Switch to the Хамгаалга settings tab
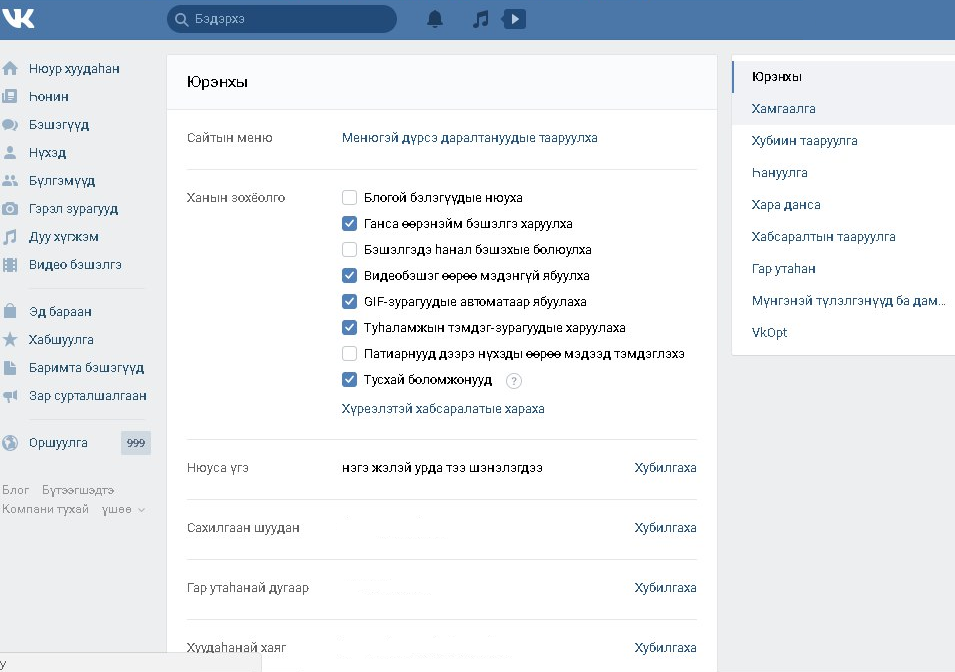This screenshot has height=672, width=955. click(784, 109)
